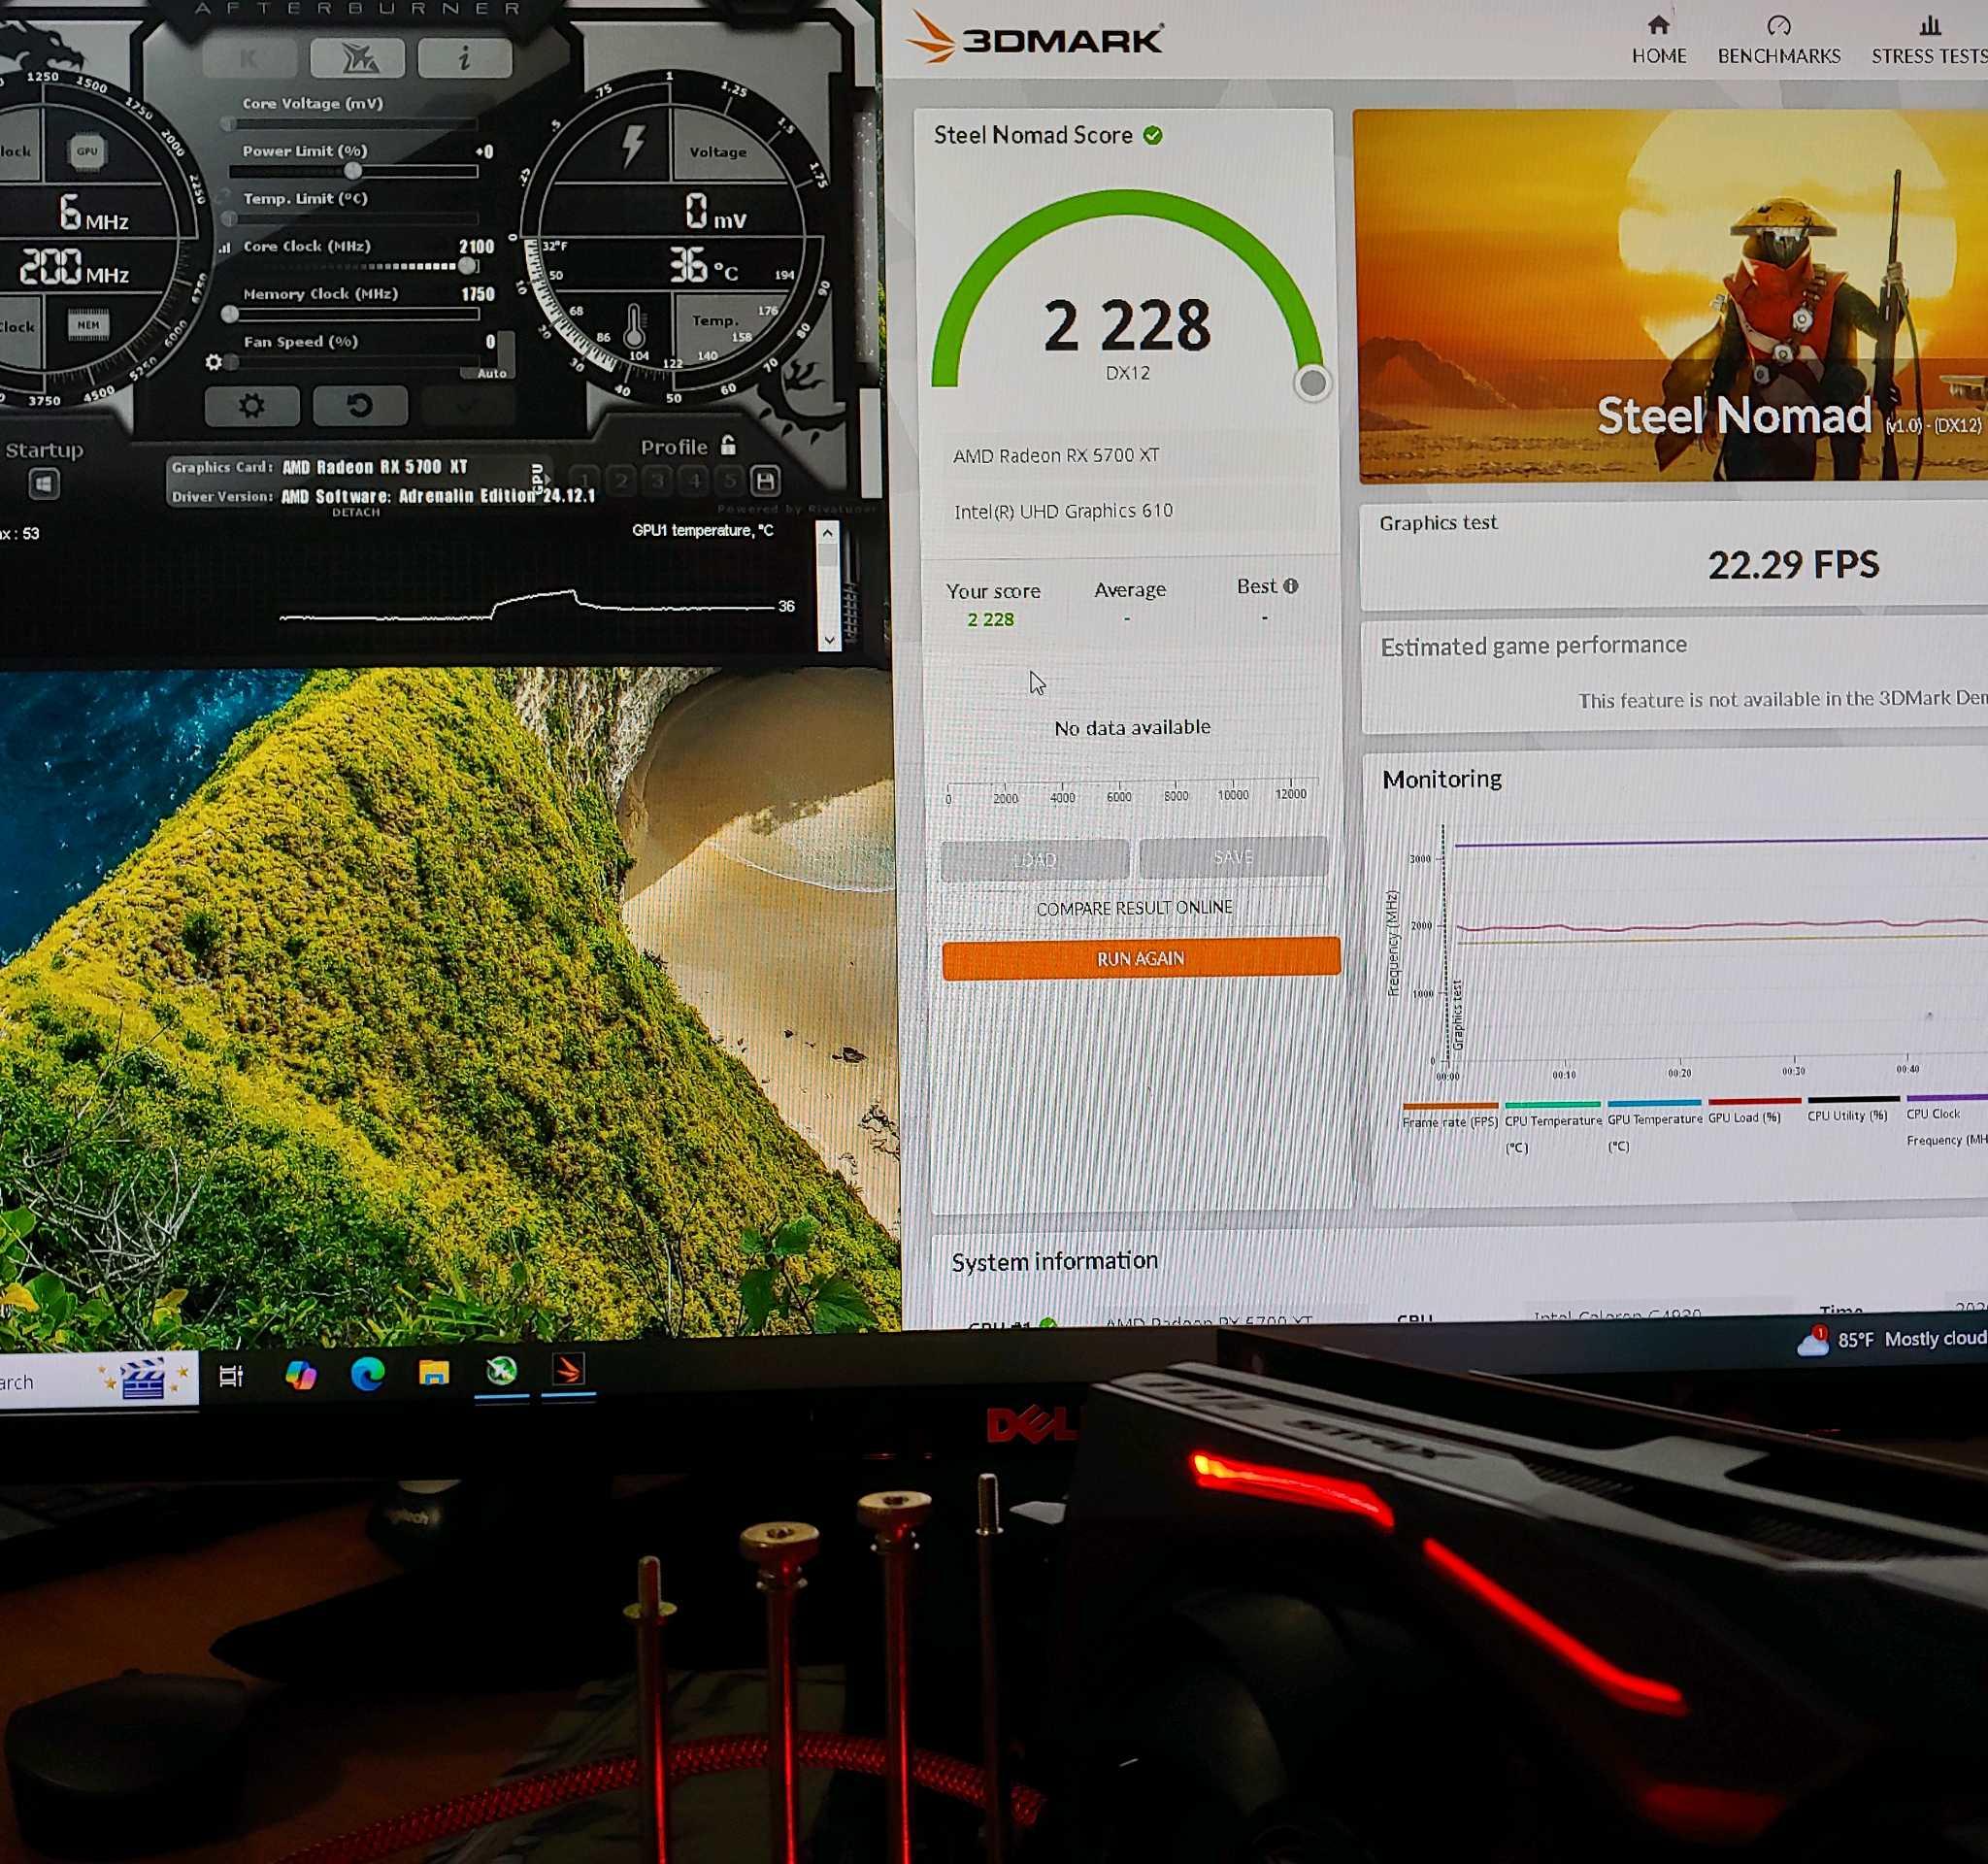Click the Afterburner graph scroll down arrow
Image resolution: width=1988 pixels, height=1864 pixels.
(829, 640)
